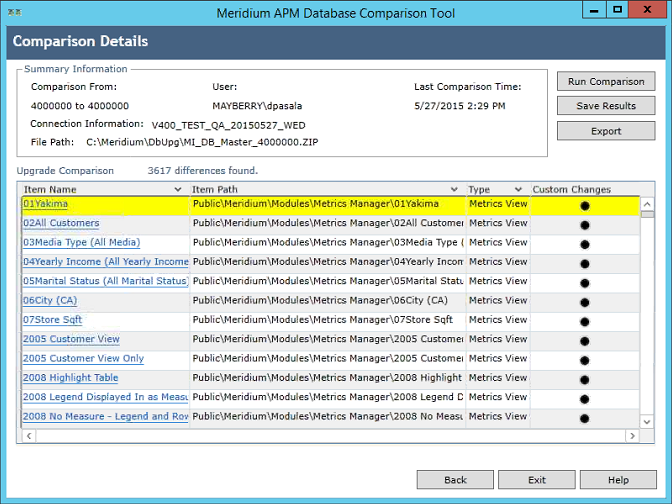The width and height of the screenshot is (672, 504).
Task: Click the Exit button
Action: [537, 480]
